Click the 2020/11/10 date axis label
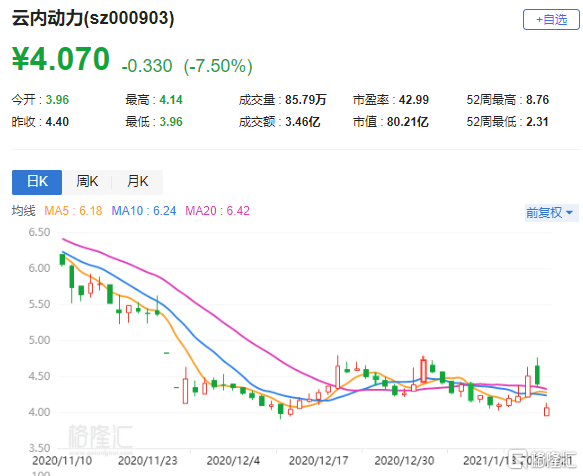 [x=62, y=461]
